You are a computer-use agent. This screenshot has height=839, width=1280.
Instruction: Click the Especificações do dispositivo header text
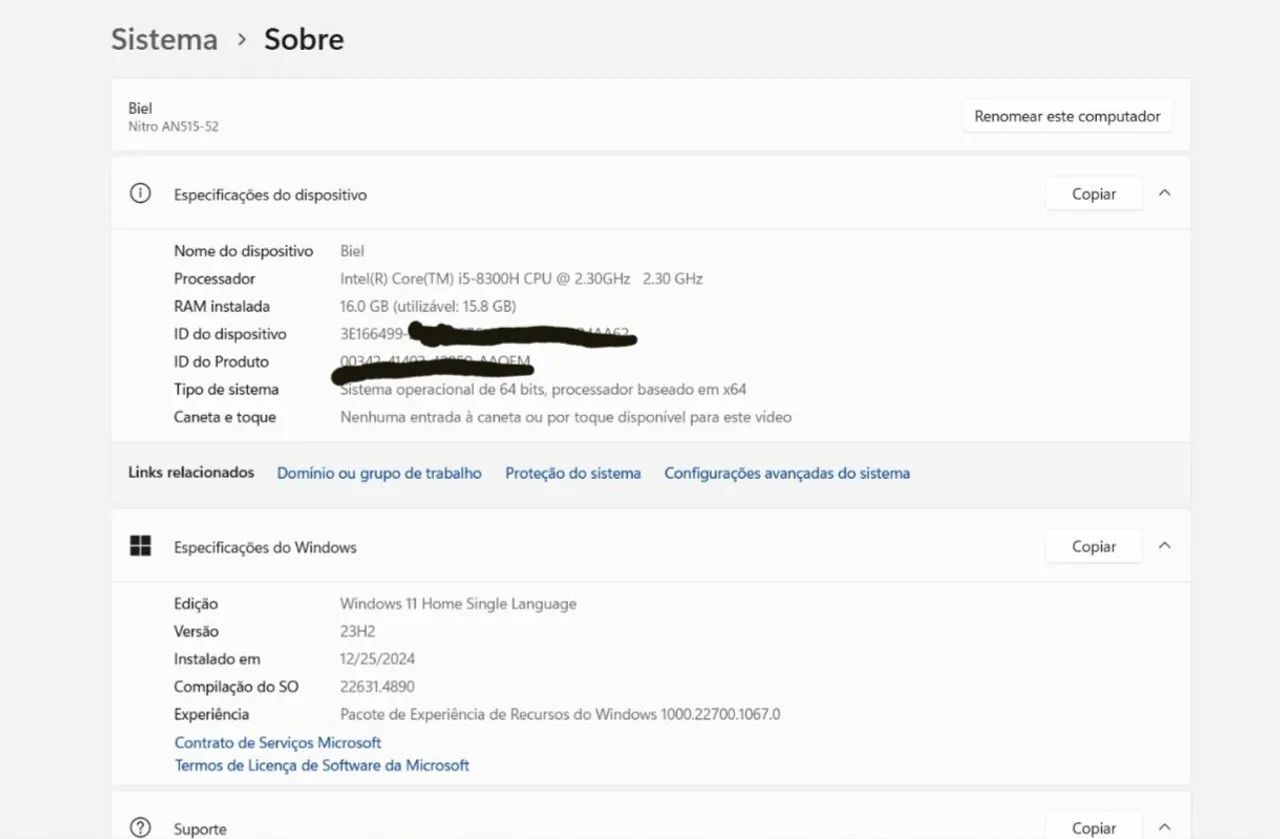270,195
